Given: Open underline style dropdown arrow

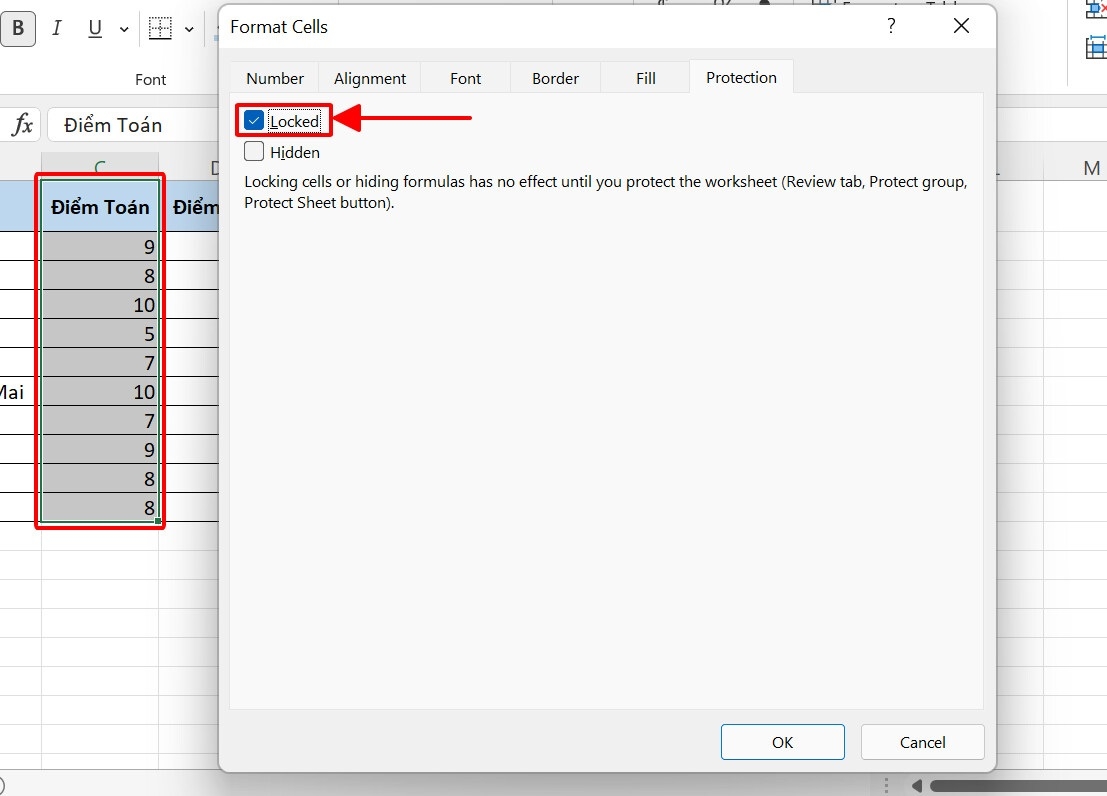Looking at the screenshot, I should [124, 29].
